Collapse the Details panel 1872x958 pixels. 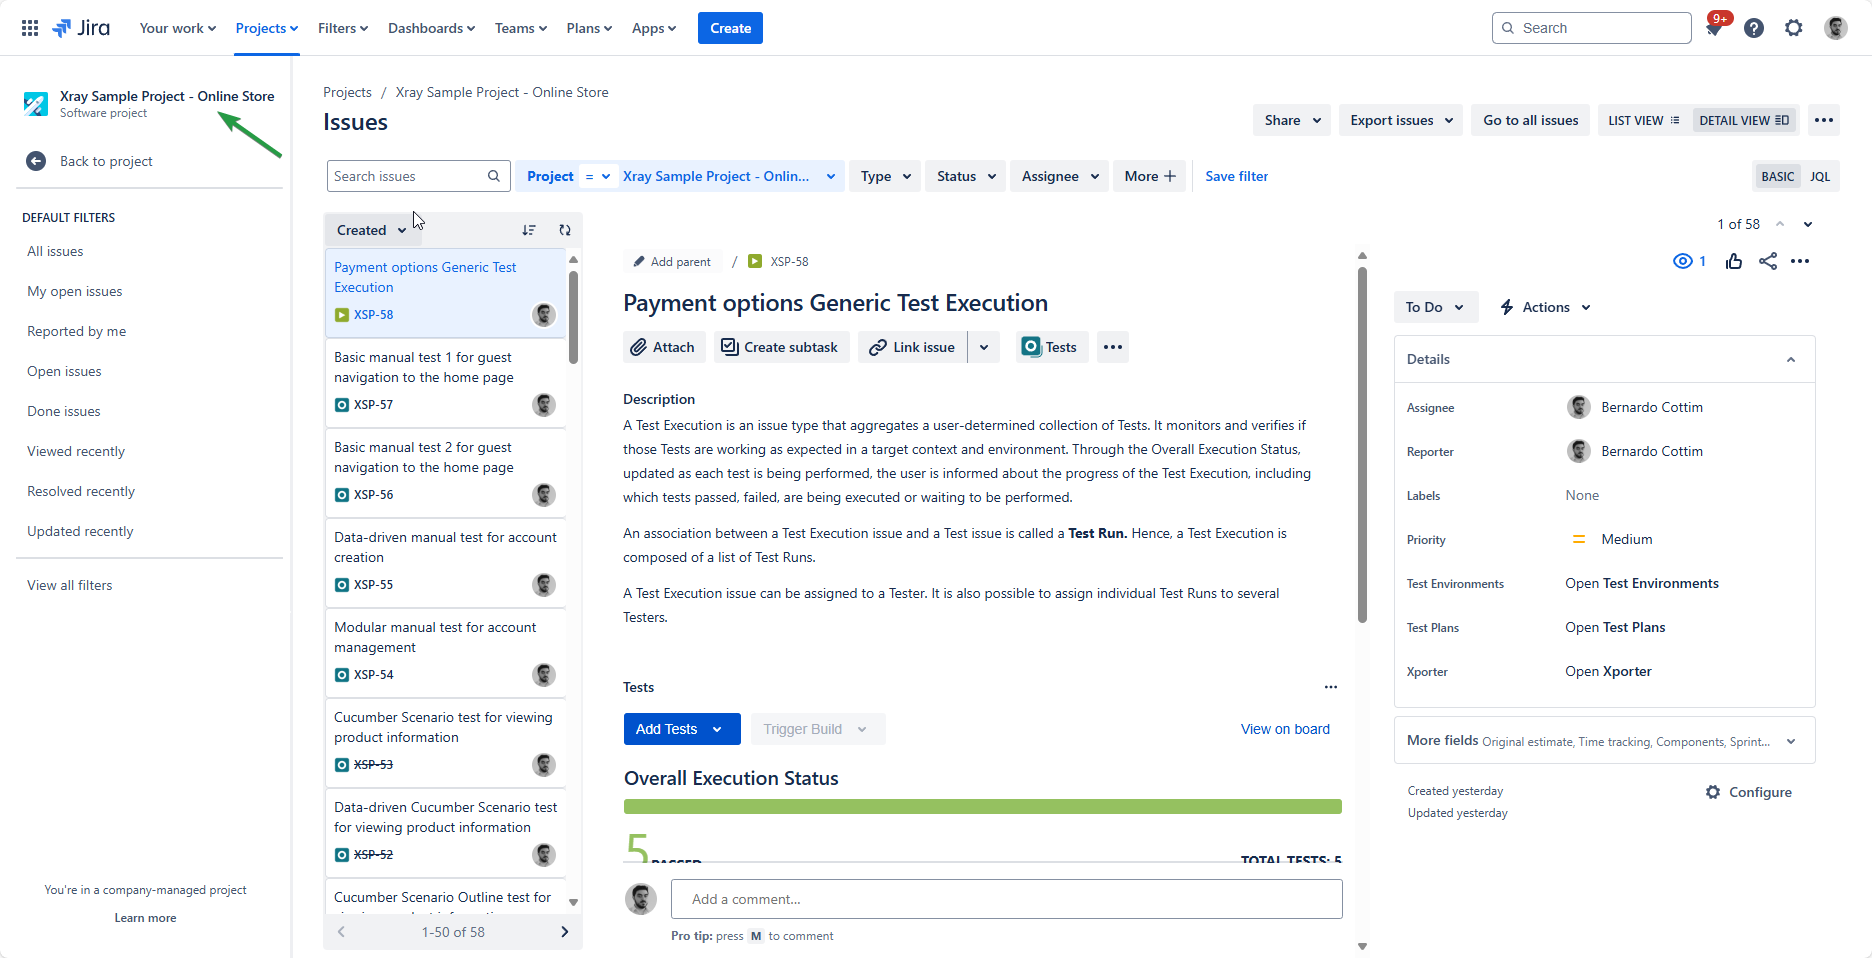tap(1791, 359)
